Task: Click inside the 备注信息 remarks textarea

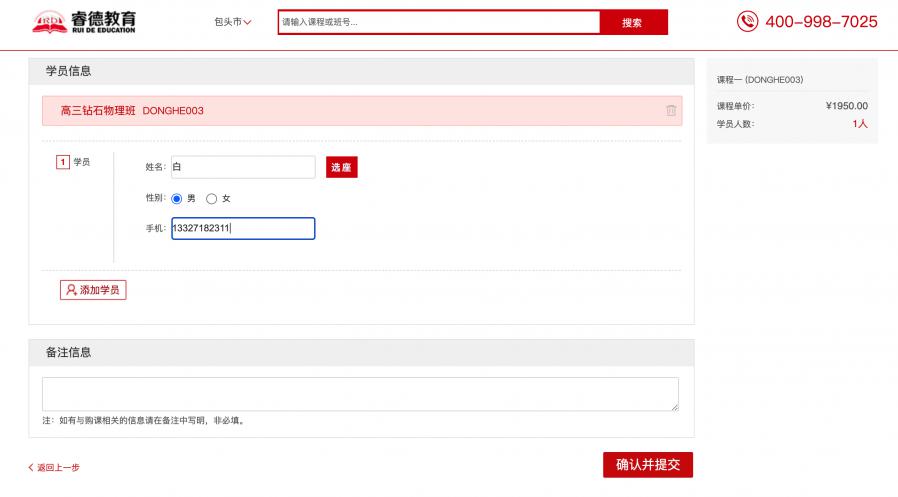Action: (x=359, y=394)
